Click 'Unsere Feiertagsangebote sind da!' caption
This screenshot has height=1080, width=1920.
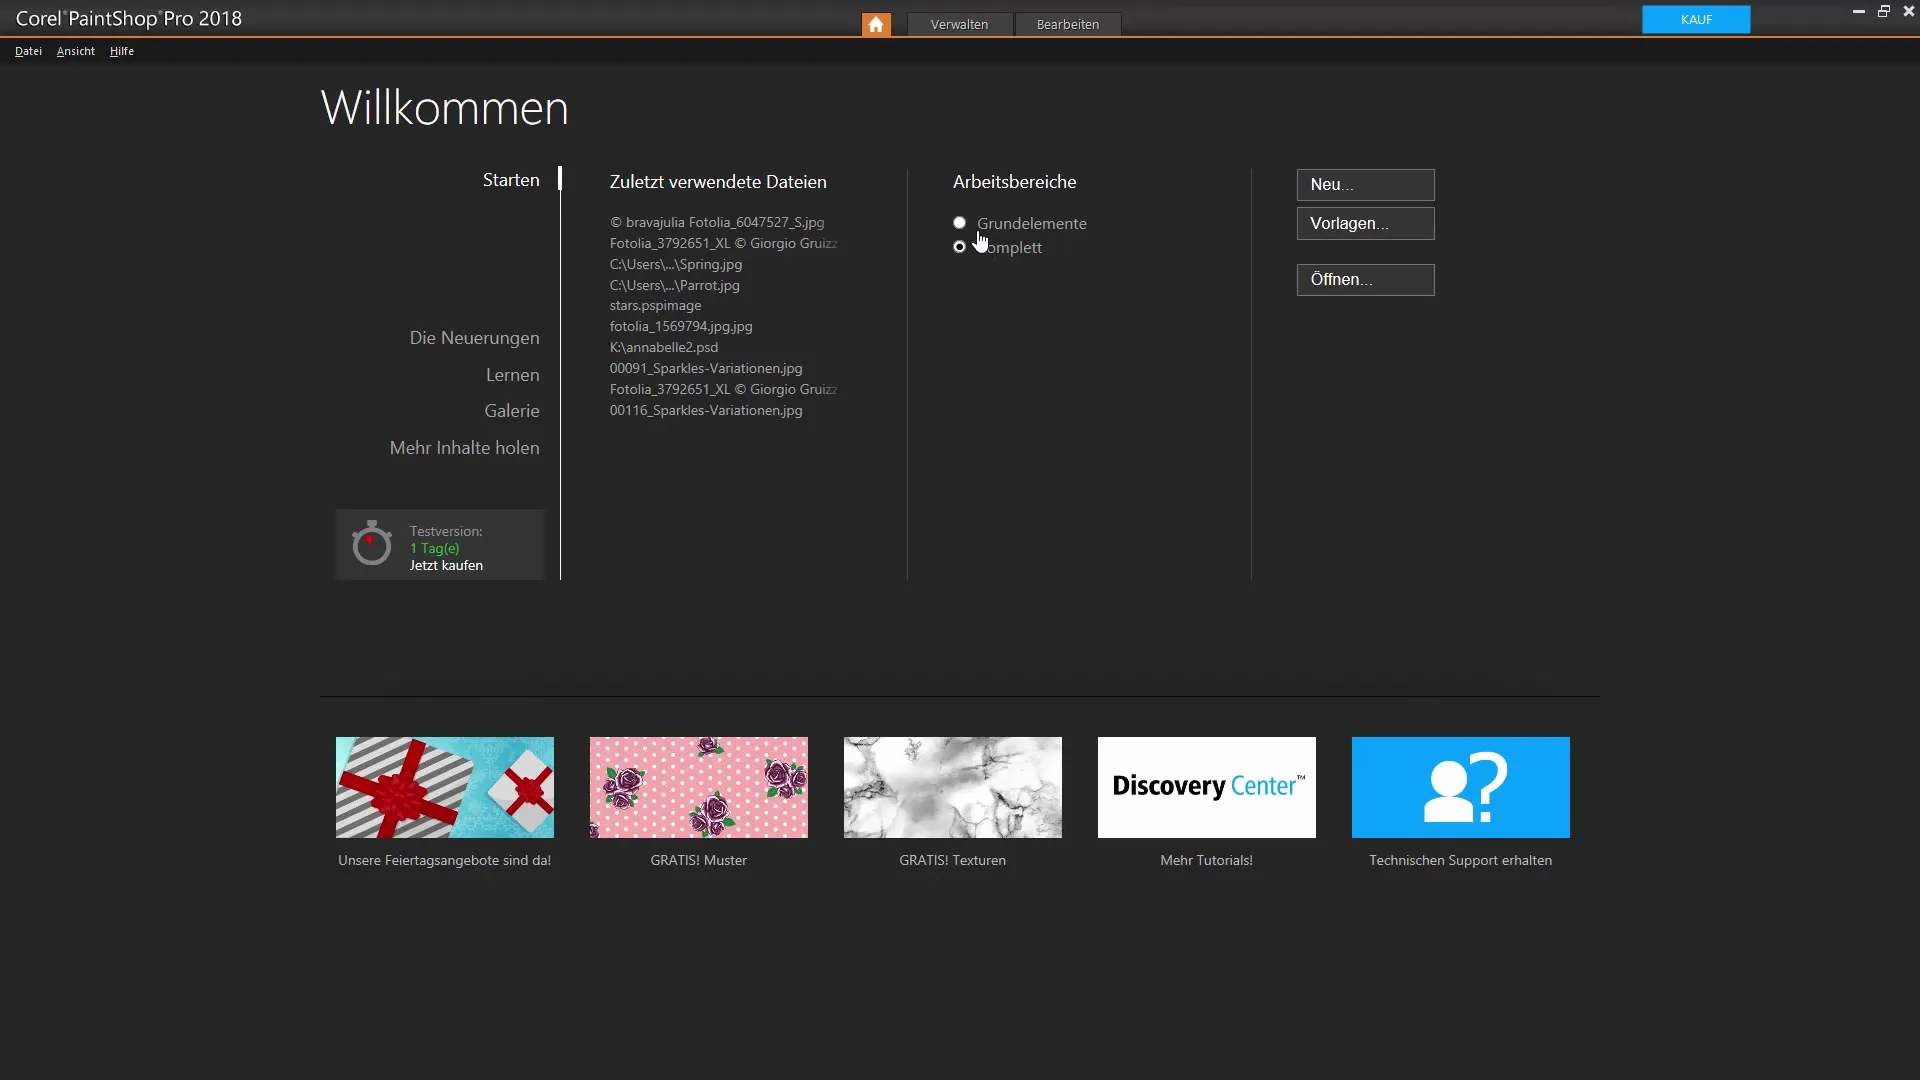pyautogui.click(x=445, y=860)
